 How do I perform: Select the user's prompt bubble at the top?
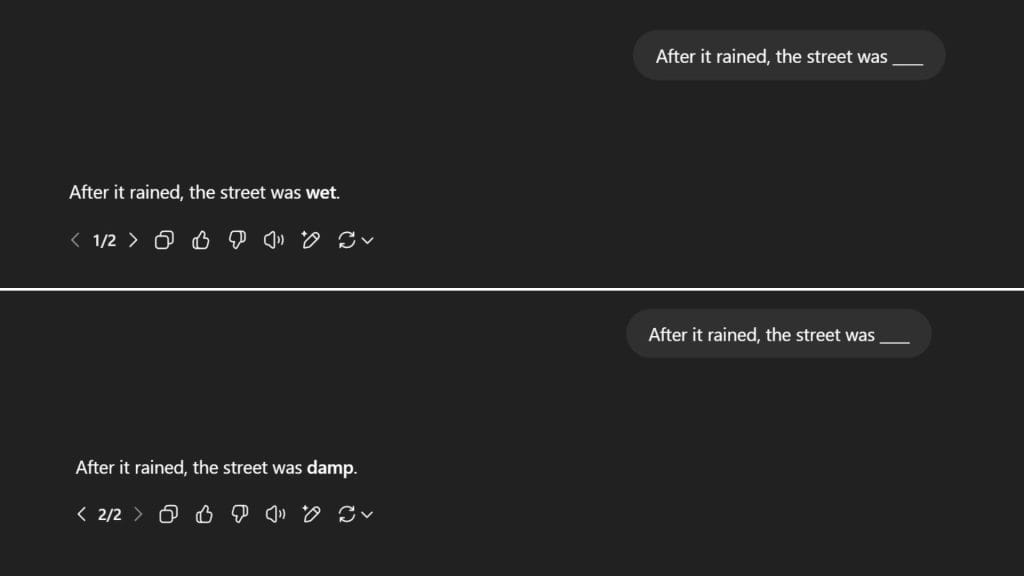coord(789,55)
